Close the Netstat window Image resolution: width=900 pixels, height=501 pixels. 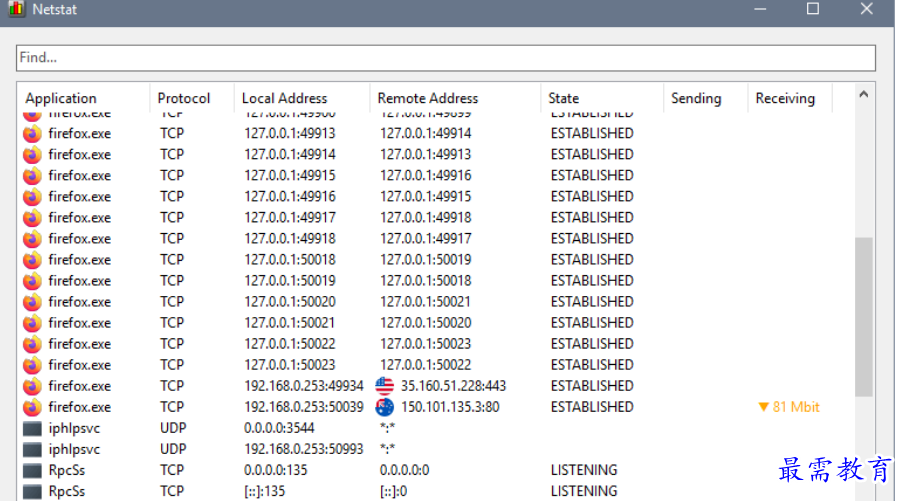(867, 9)
